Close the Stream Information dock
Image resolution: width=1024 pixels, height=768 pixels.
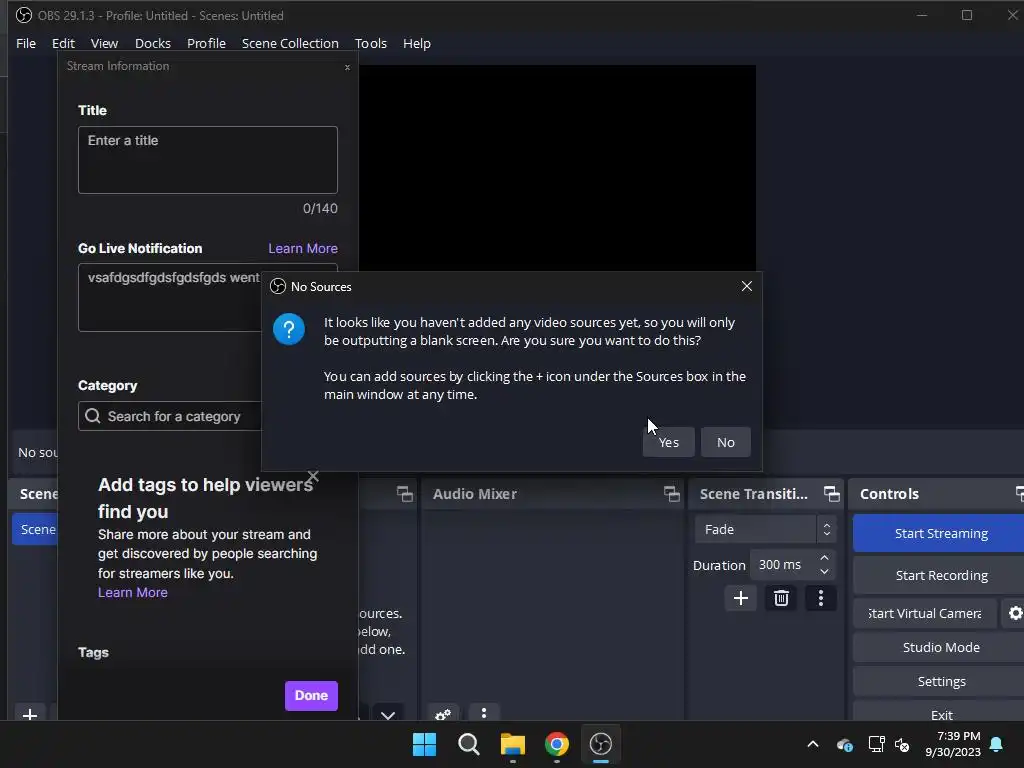coord(347,67)
